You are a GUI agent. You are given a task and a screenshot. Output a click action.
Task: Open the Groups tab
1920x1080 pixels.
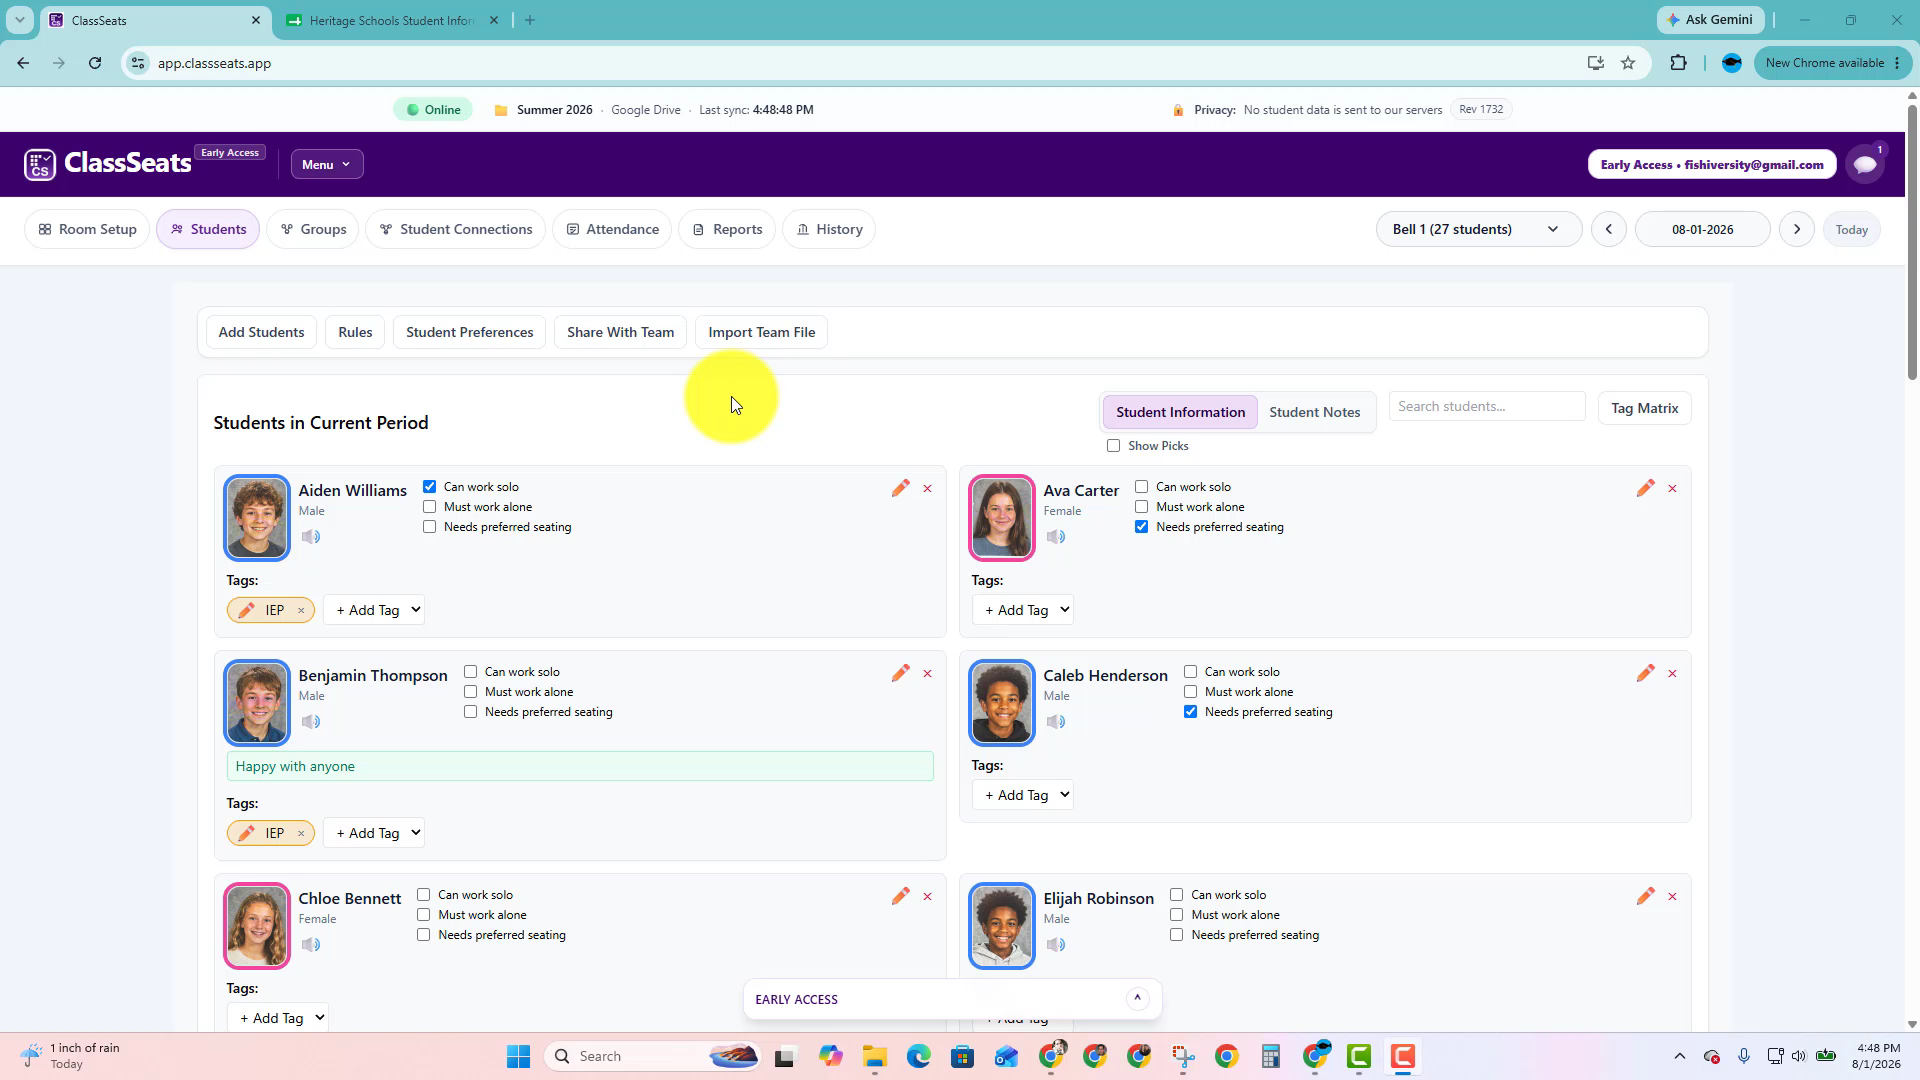pos(313,230)
